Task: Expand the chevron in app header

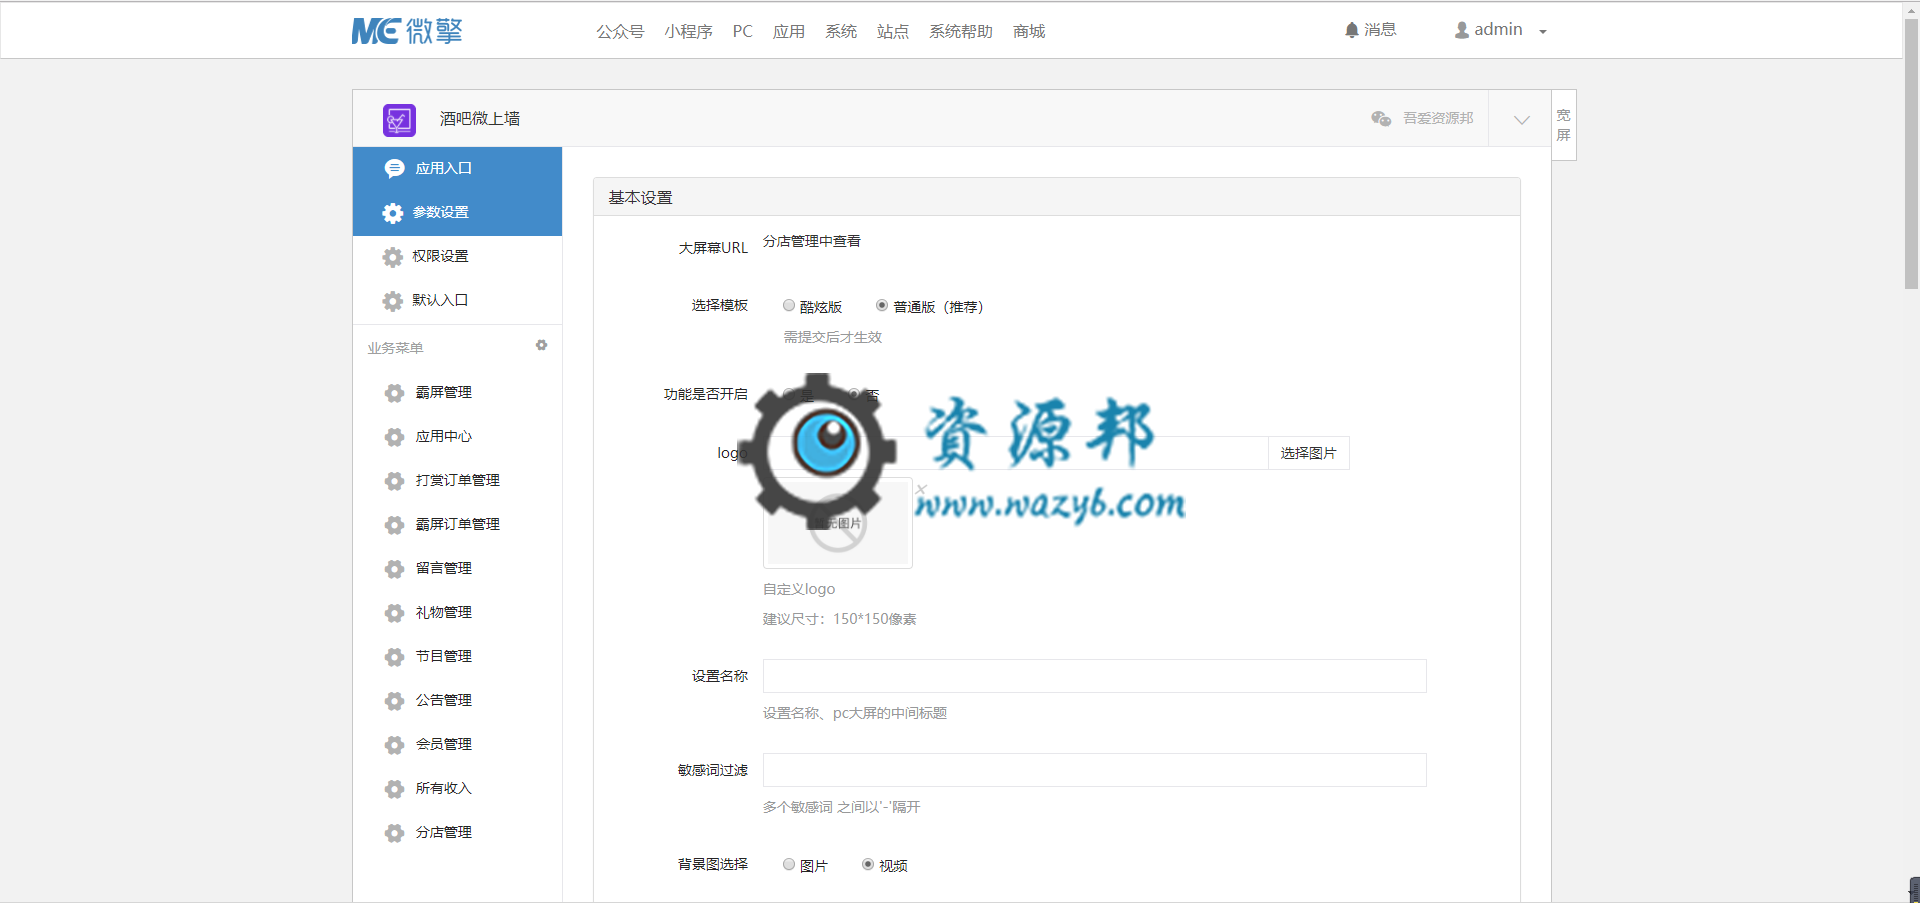Action: pyautogui.click(x=1522, y=120)
